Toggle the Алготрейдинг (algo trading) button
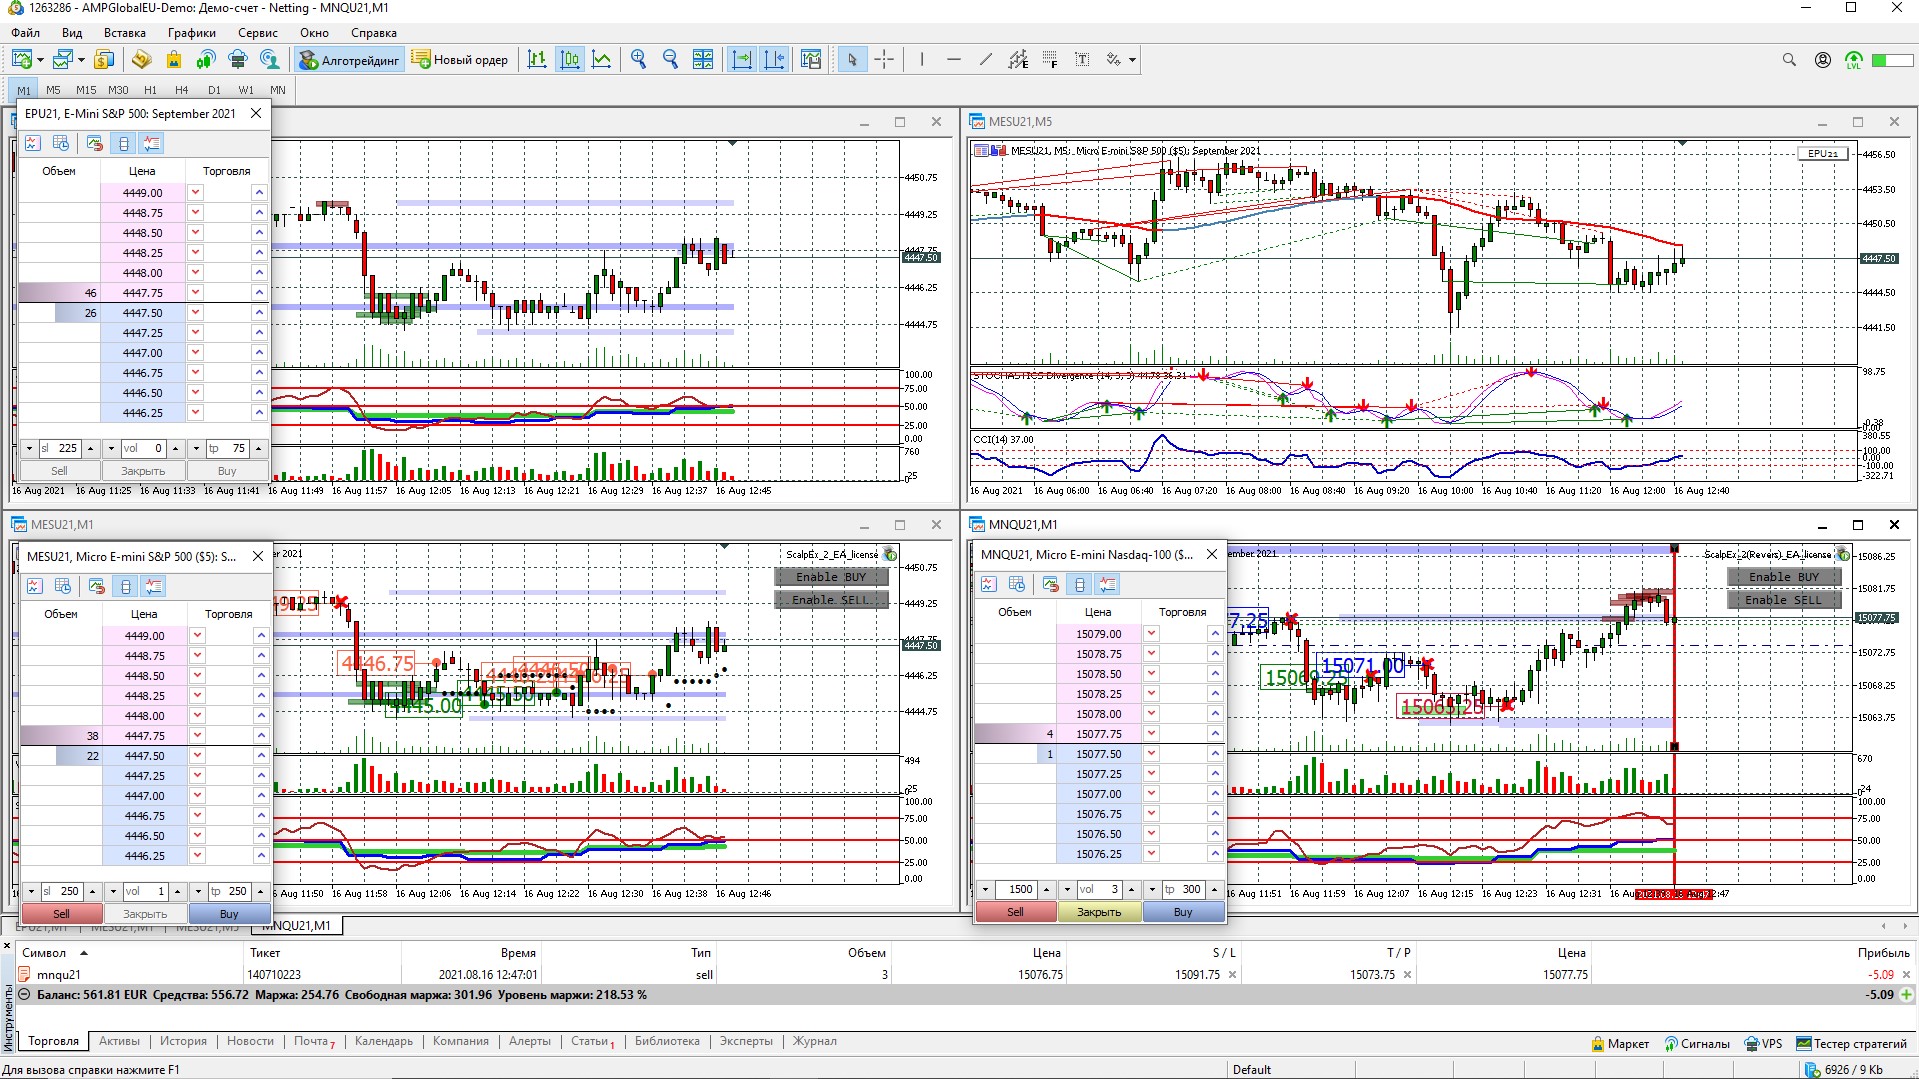 [350, 60]
